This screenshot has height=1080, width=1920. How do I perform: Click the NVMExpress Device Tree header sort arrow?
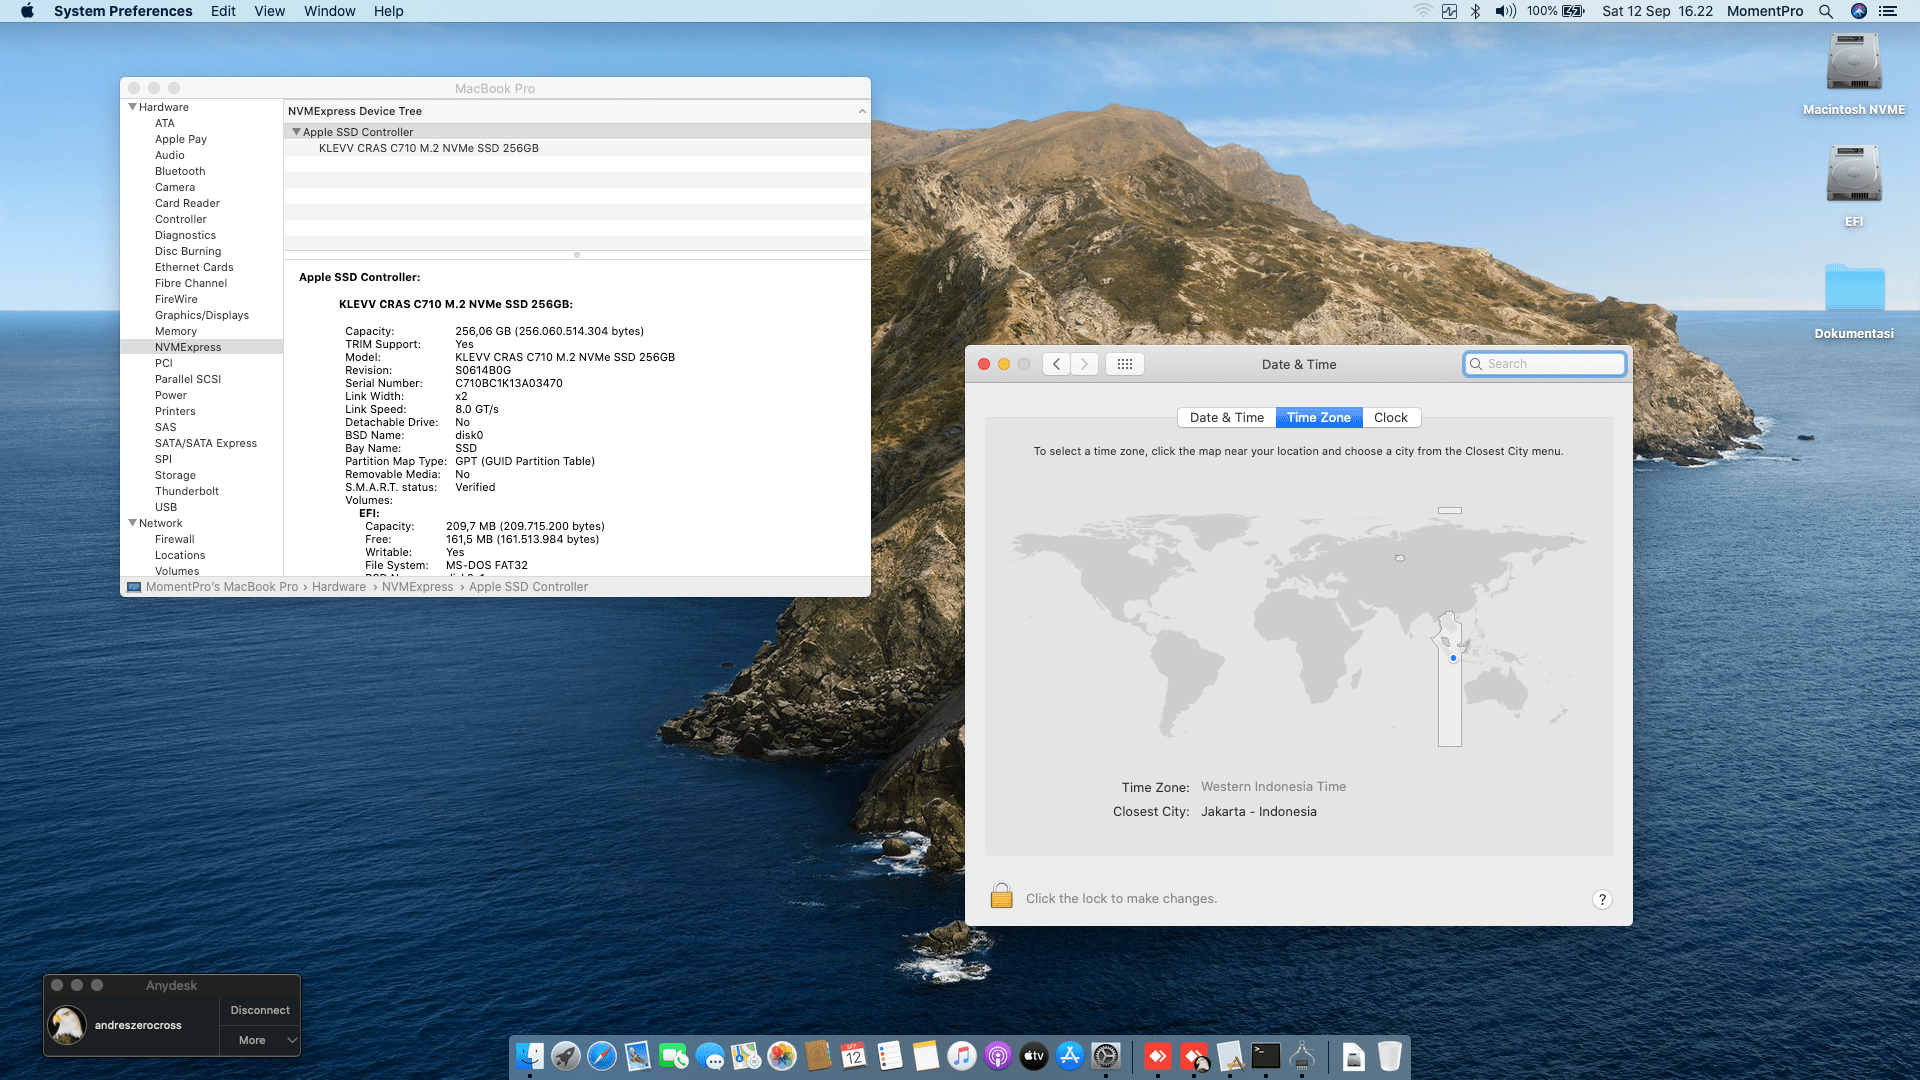pyautogui.click(x=862, y=111)
